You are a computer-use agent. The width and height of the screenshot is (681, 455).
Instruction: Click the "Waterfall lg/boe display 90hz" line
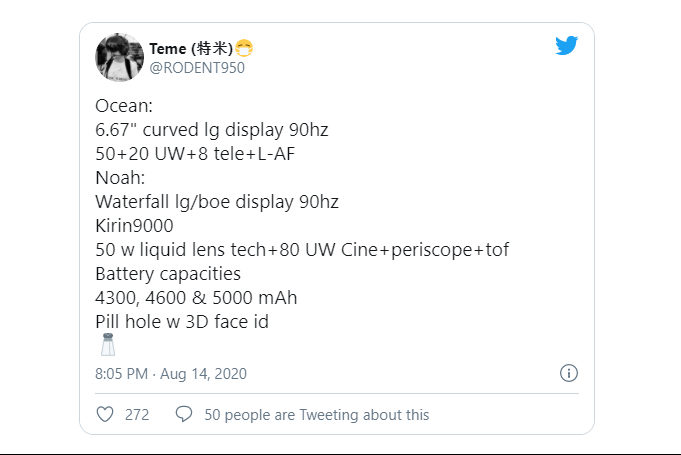click(x=217, y=202)
